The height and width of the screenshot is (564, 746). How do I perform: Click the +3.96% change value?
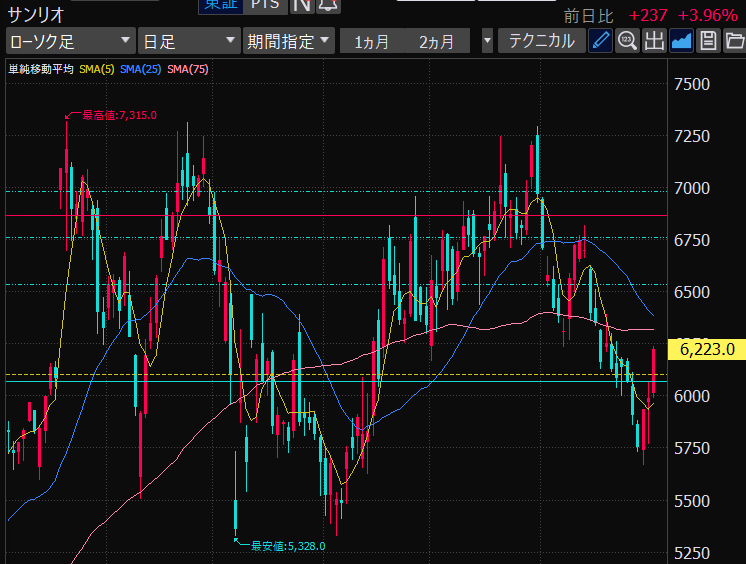tap(707, 16)
